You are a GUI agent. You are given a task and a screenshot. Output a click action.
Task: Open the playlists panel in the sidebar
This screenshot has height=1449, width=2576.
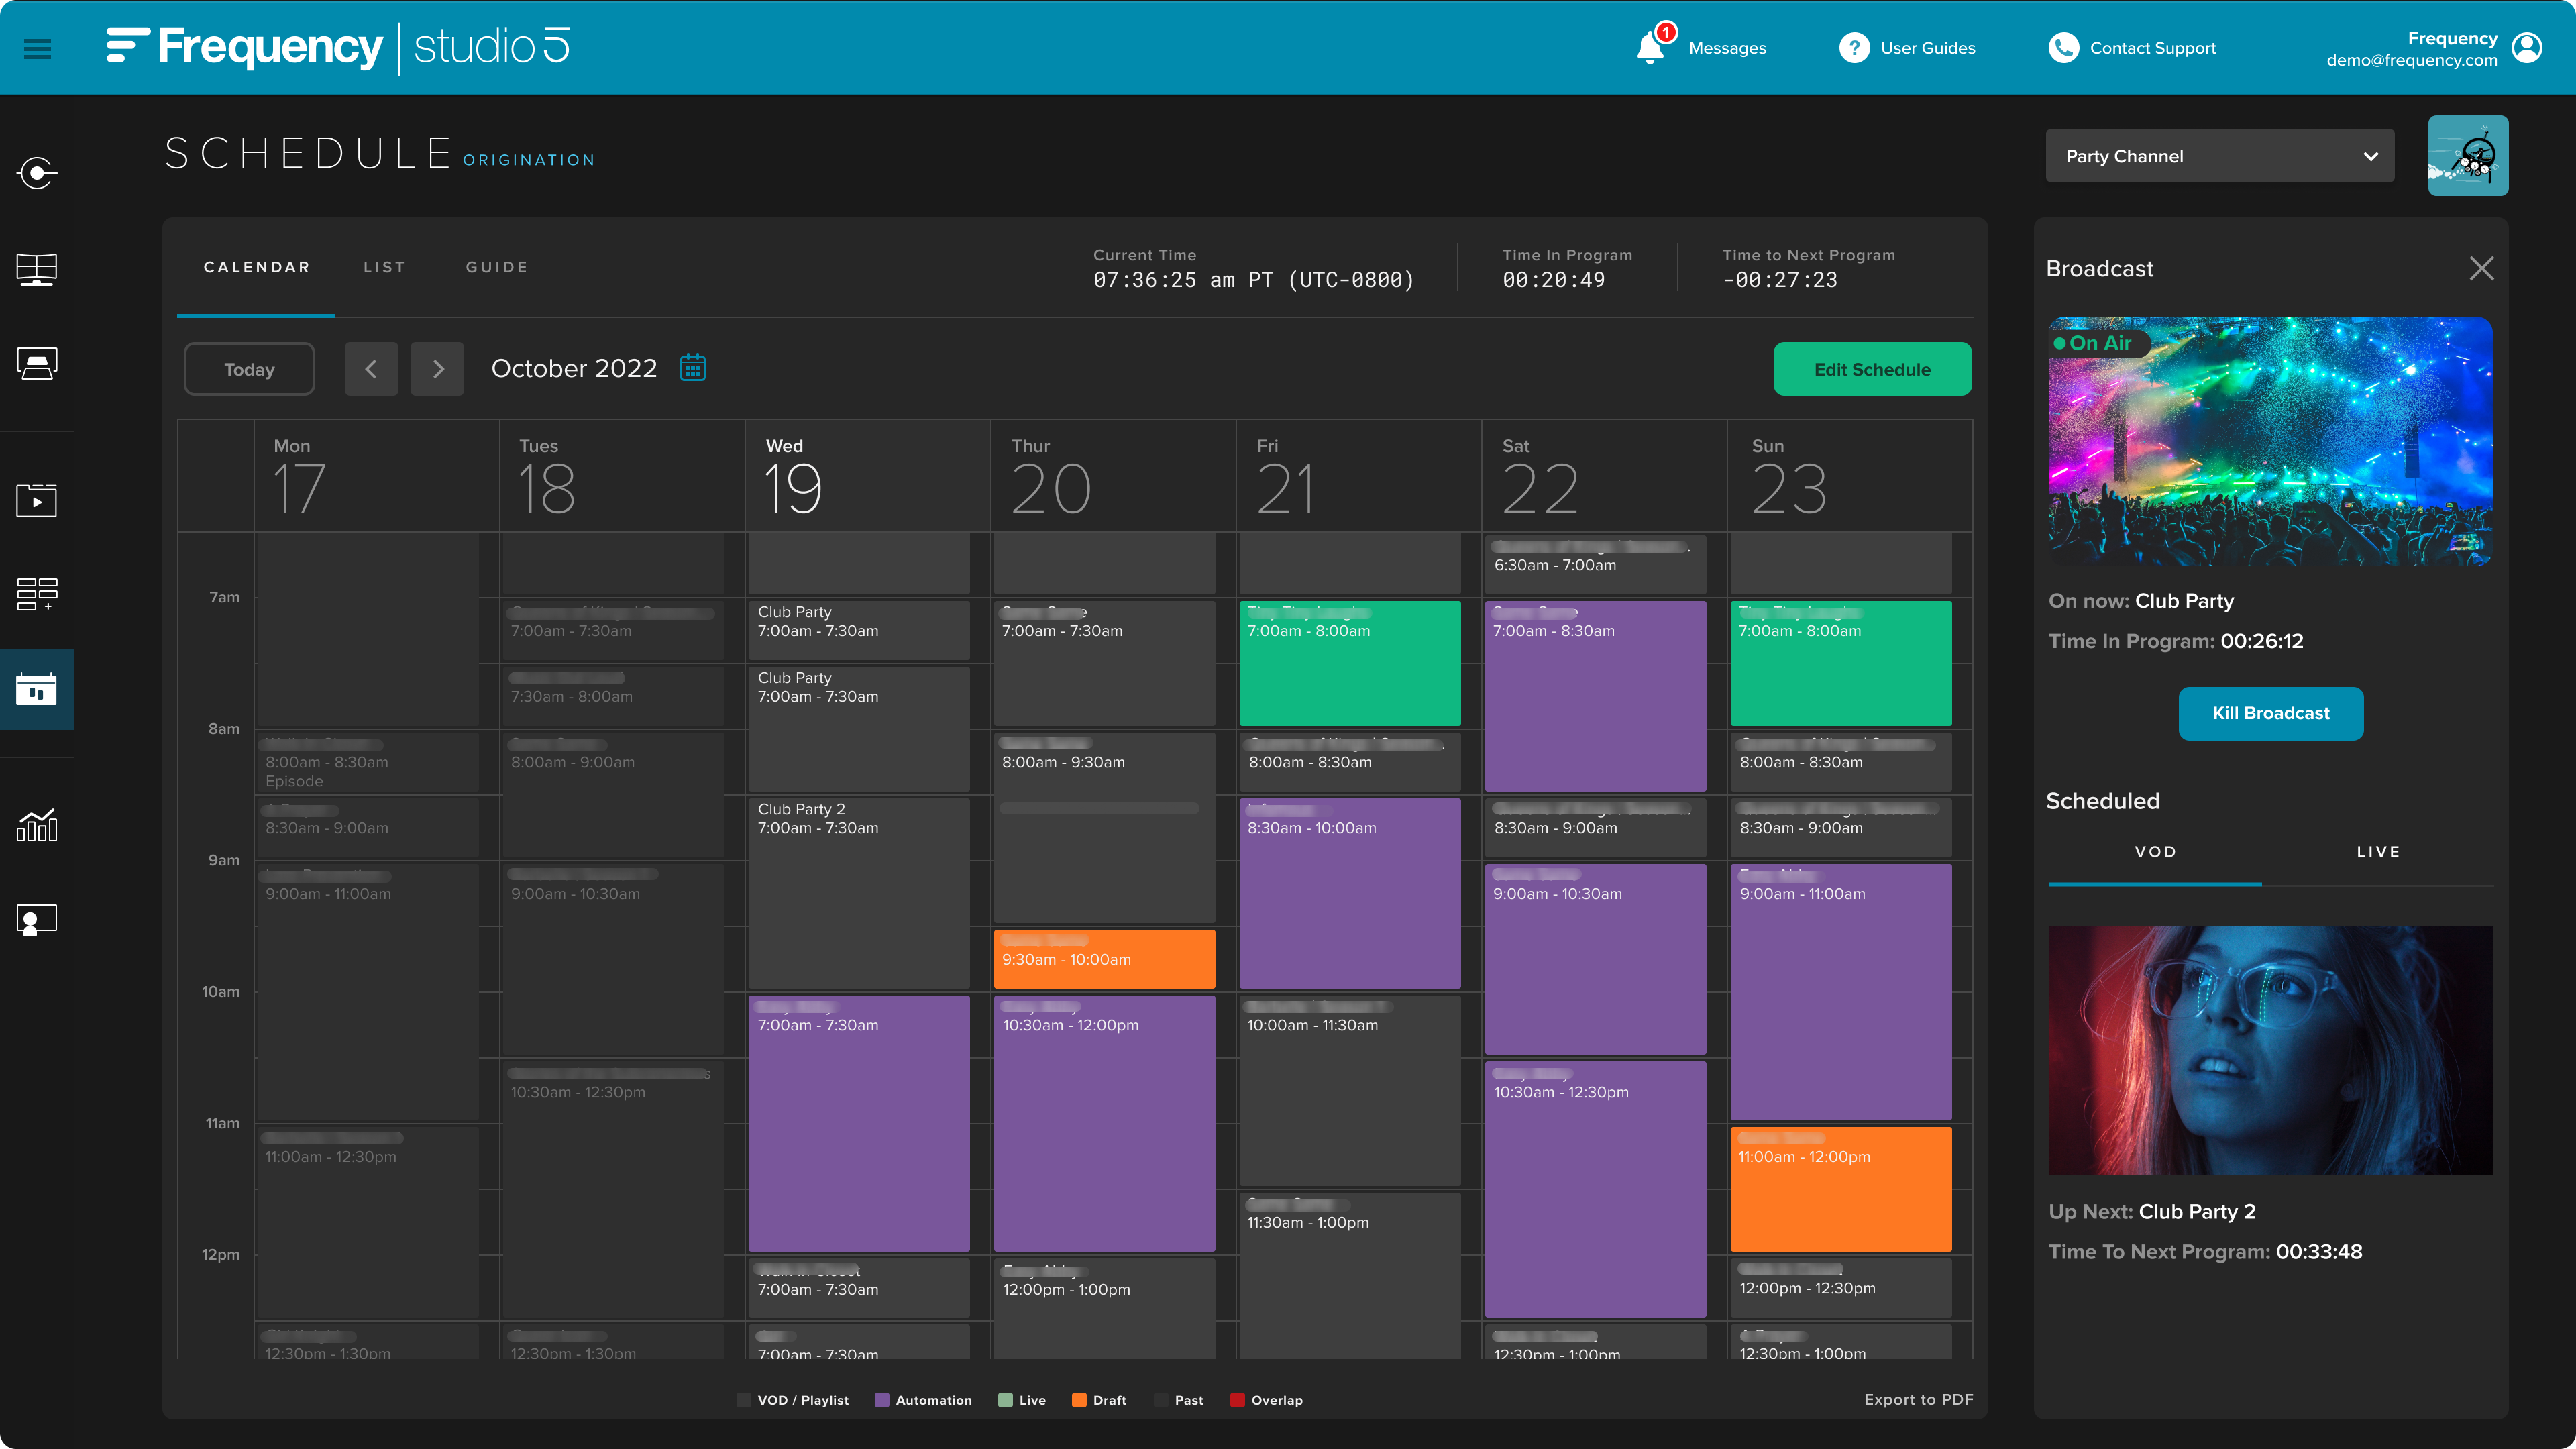click(37, 594)
